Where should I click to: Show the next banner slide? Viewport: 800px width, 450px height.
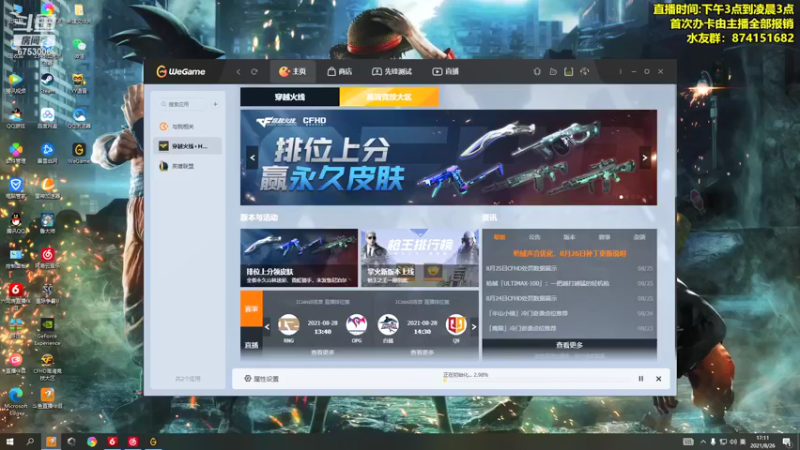[645, 158]
